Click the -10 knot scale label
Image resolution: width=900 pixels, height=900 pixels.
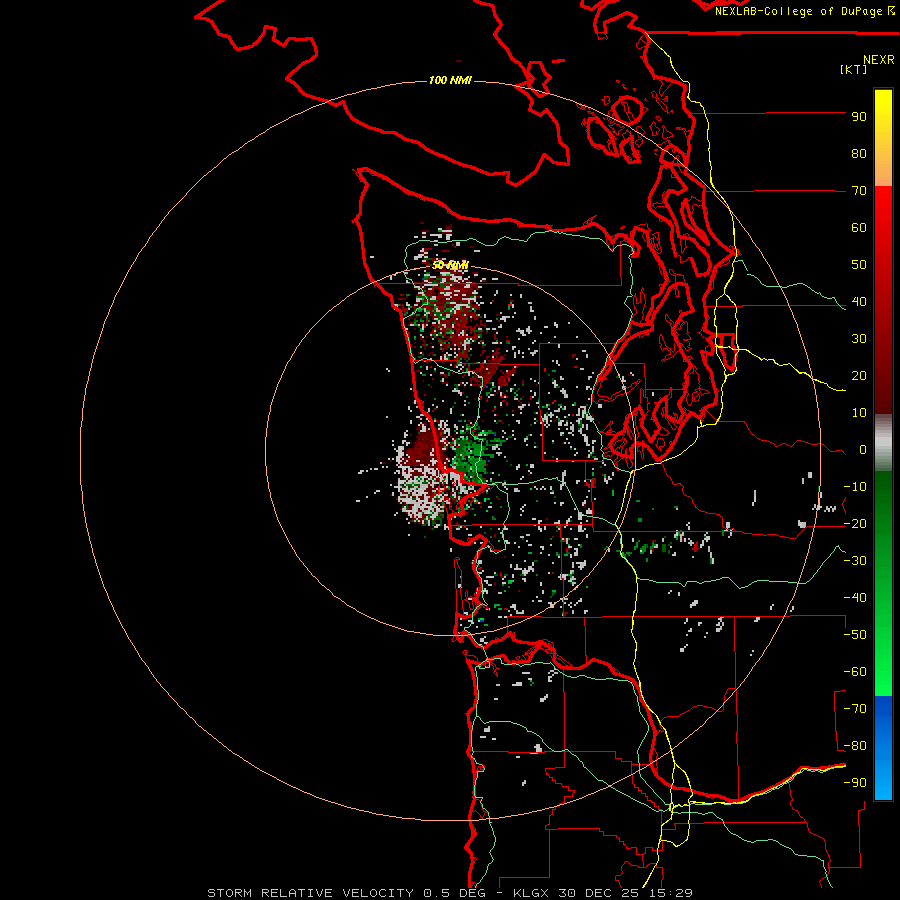[855, 487]
